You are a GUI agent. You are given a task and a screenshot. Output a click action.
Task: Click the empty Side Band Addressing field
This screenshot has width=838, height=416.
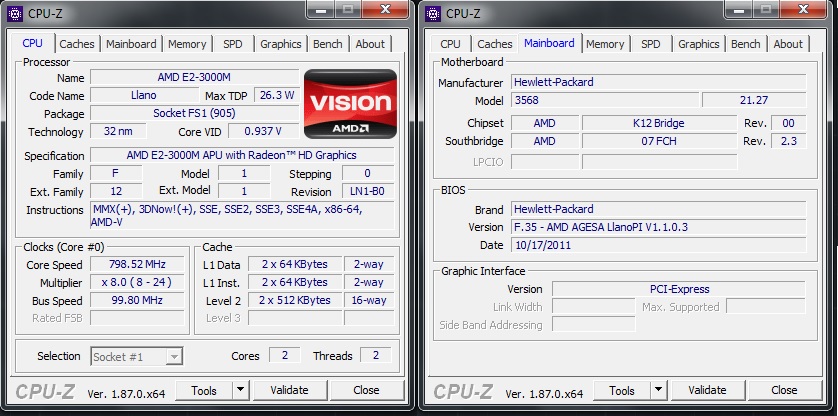point(594,324)
